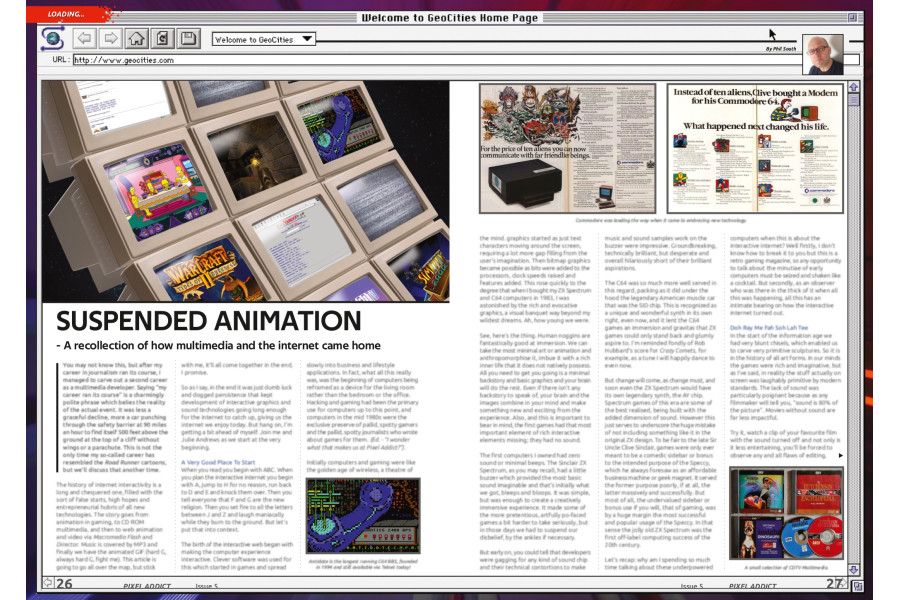
Task: Open the 'Doh Ray Me Fah Soh Lah Tee' heading link
Action: (x=769, y=328)
